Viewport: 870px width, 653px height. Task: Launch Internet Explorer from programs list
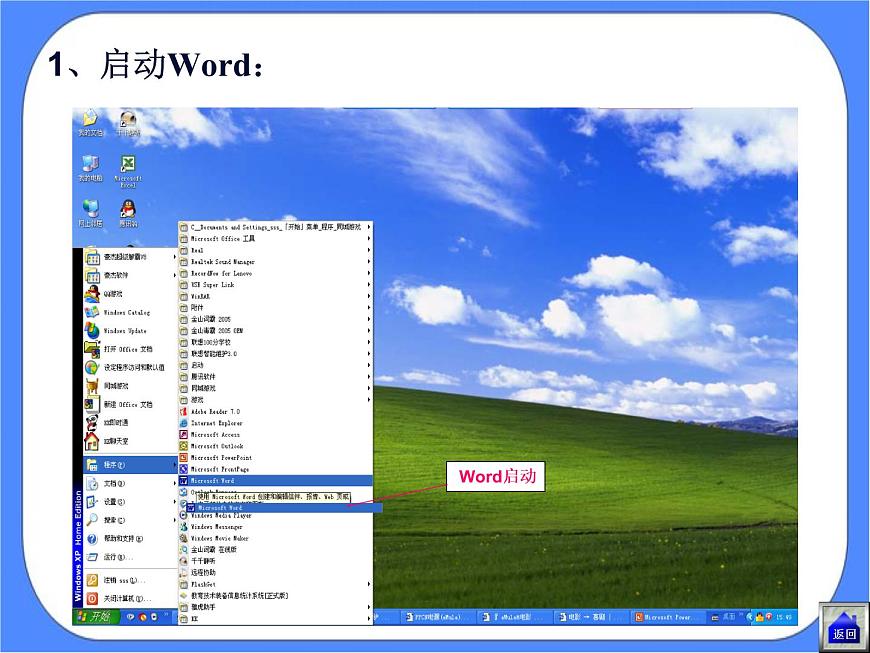275,423
